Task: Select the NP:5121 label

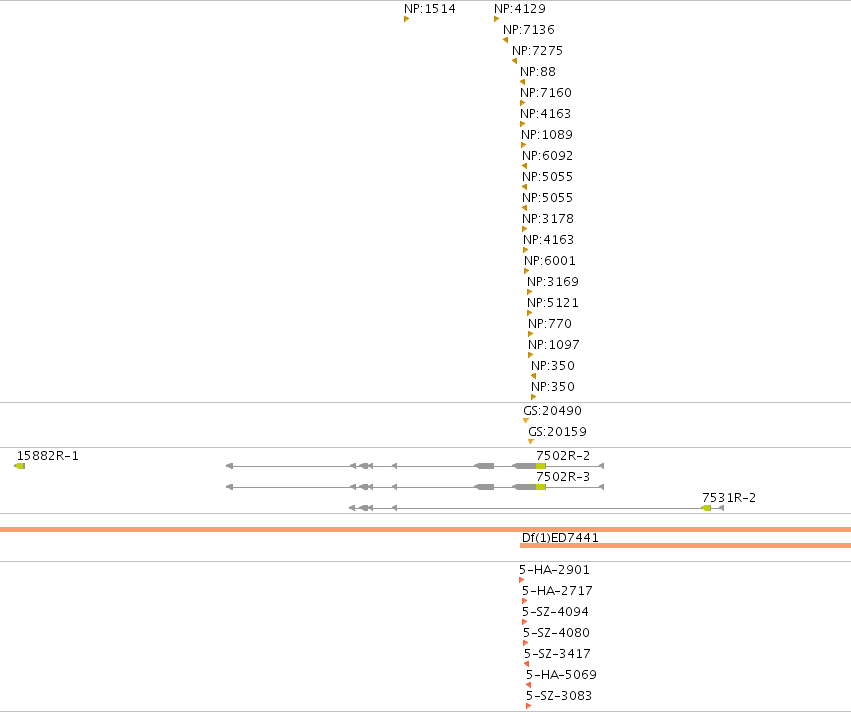Action: tap(553, 303)
